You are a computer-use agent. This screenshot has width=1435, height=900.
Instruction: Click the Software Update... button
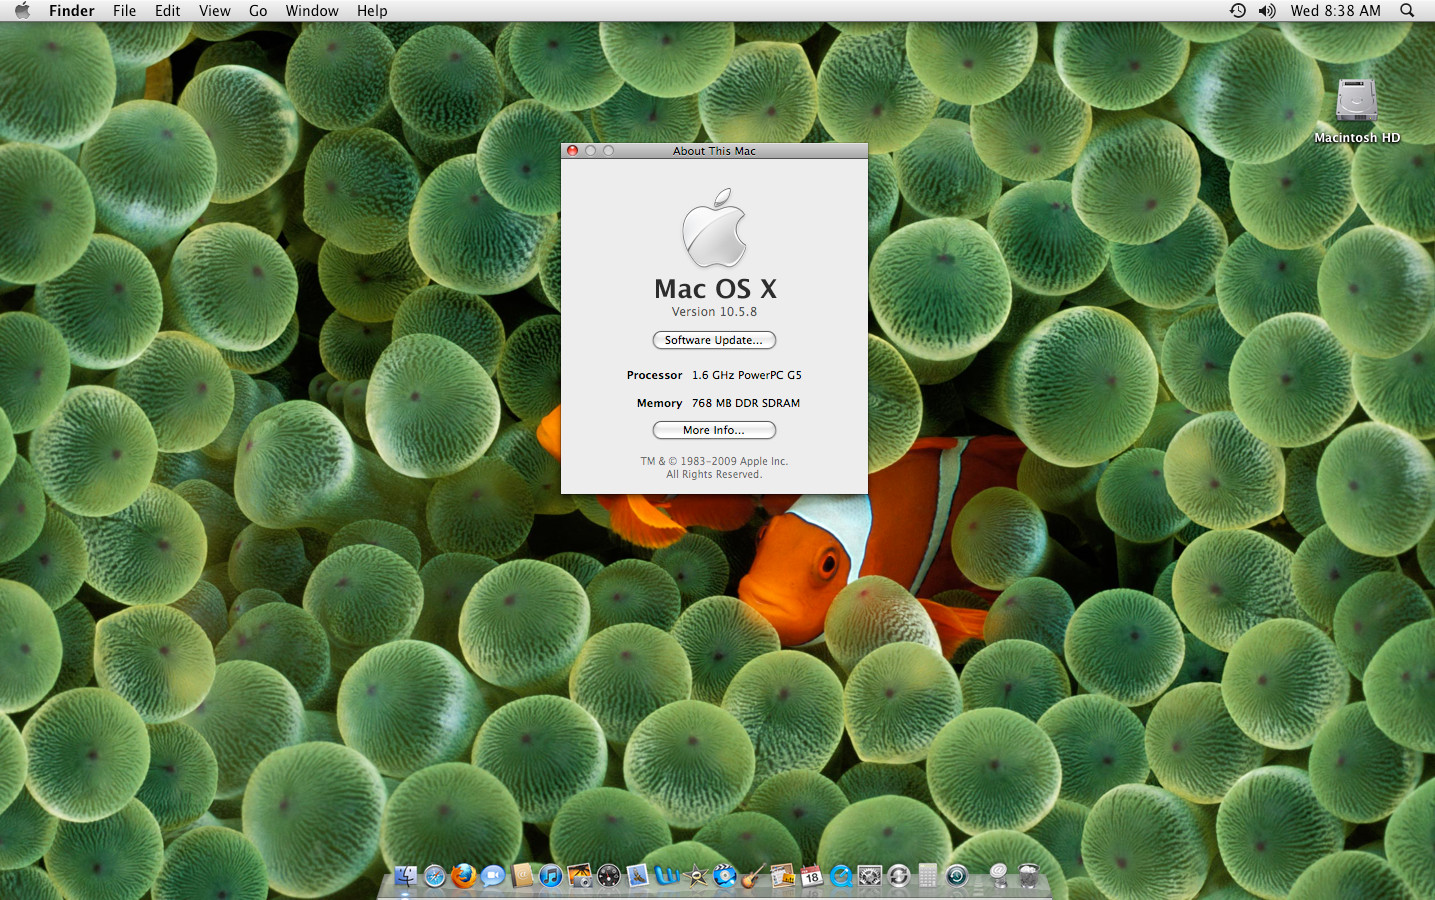(x=714, y=340)
